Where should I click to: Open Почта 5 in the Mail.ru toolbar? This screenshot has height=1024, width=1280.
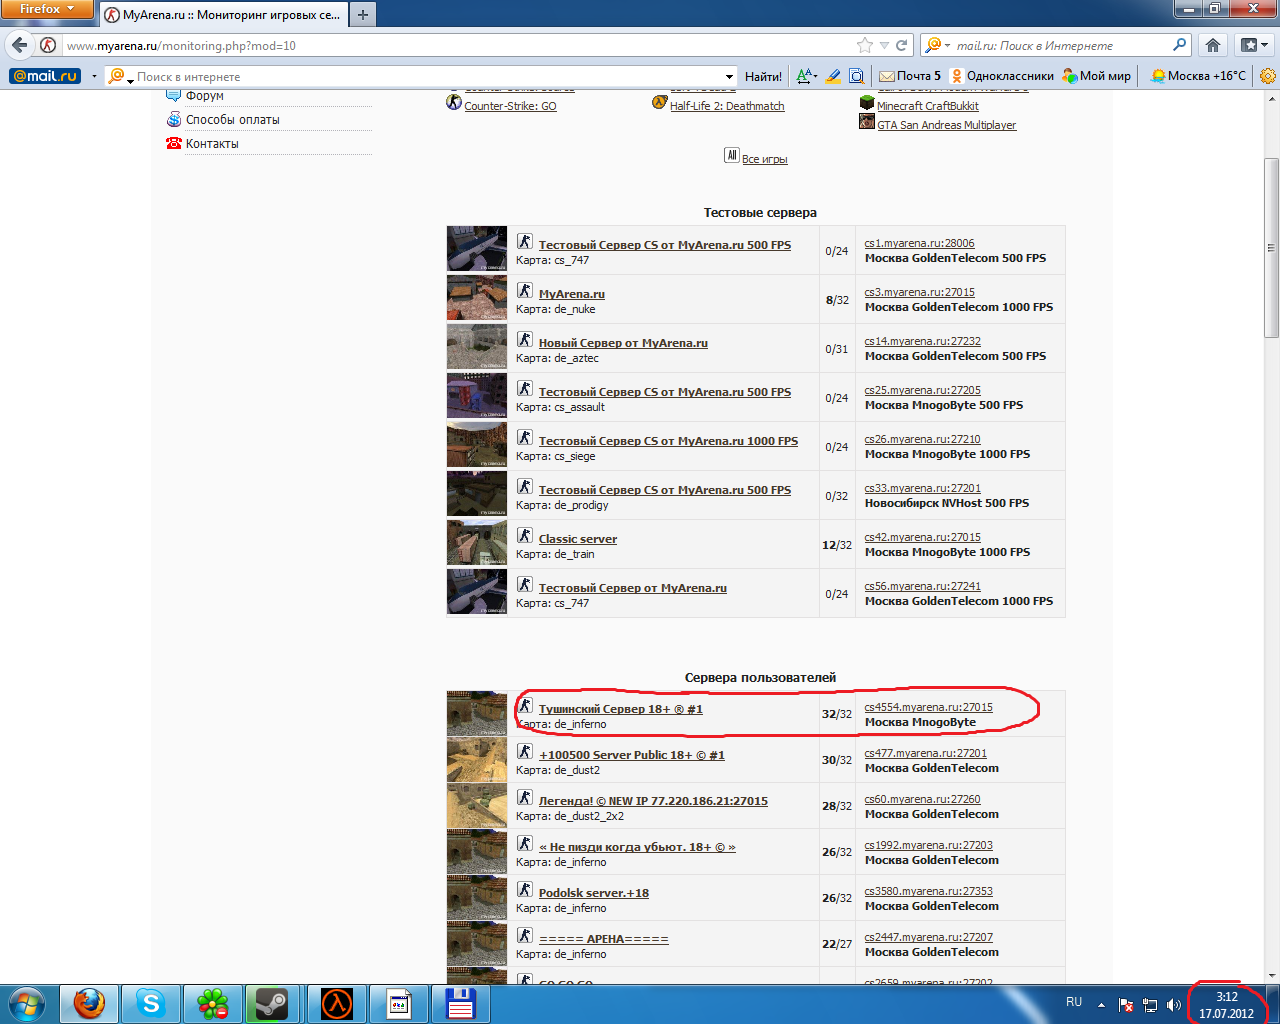910,76
